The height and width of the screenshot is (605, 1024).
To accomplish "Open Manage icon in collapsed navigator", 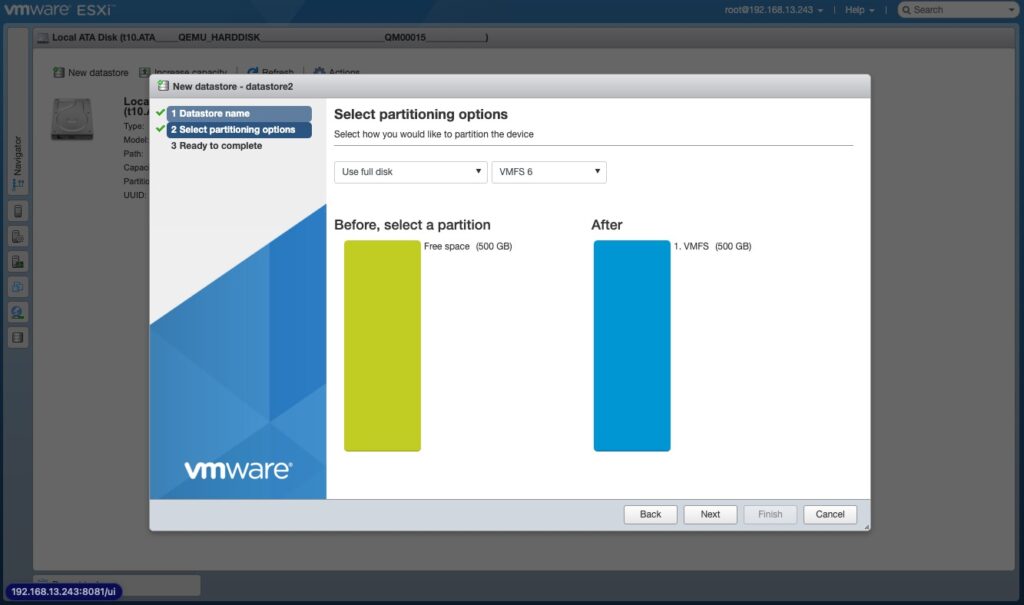I will coord(18,237).
